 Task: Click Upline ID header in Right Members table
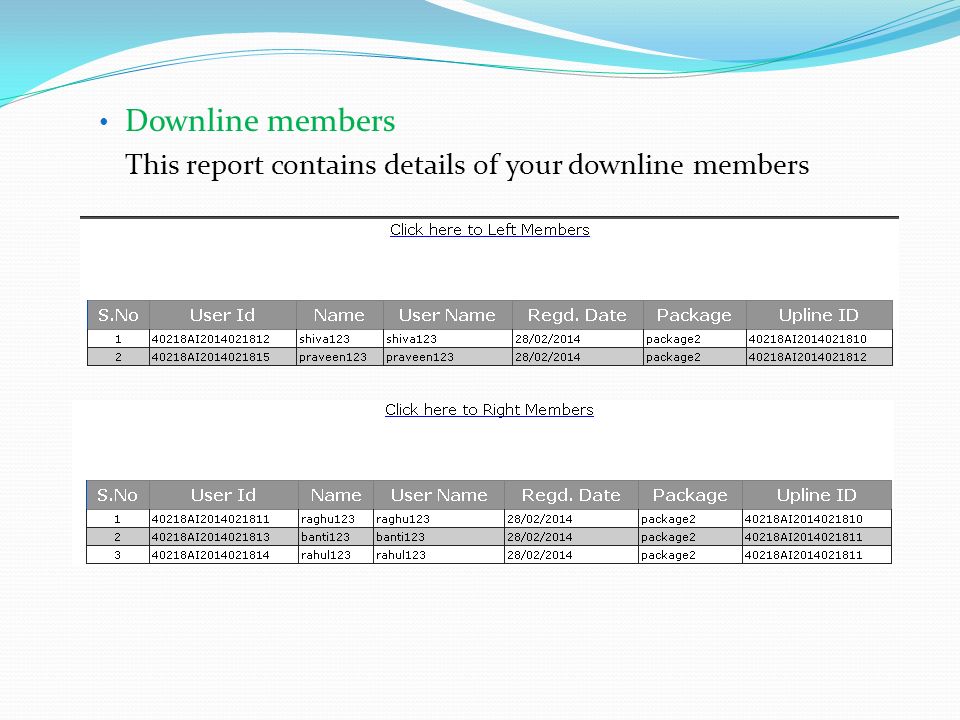click(817, 495)
